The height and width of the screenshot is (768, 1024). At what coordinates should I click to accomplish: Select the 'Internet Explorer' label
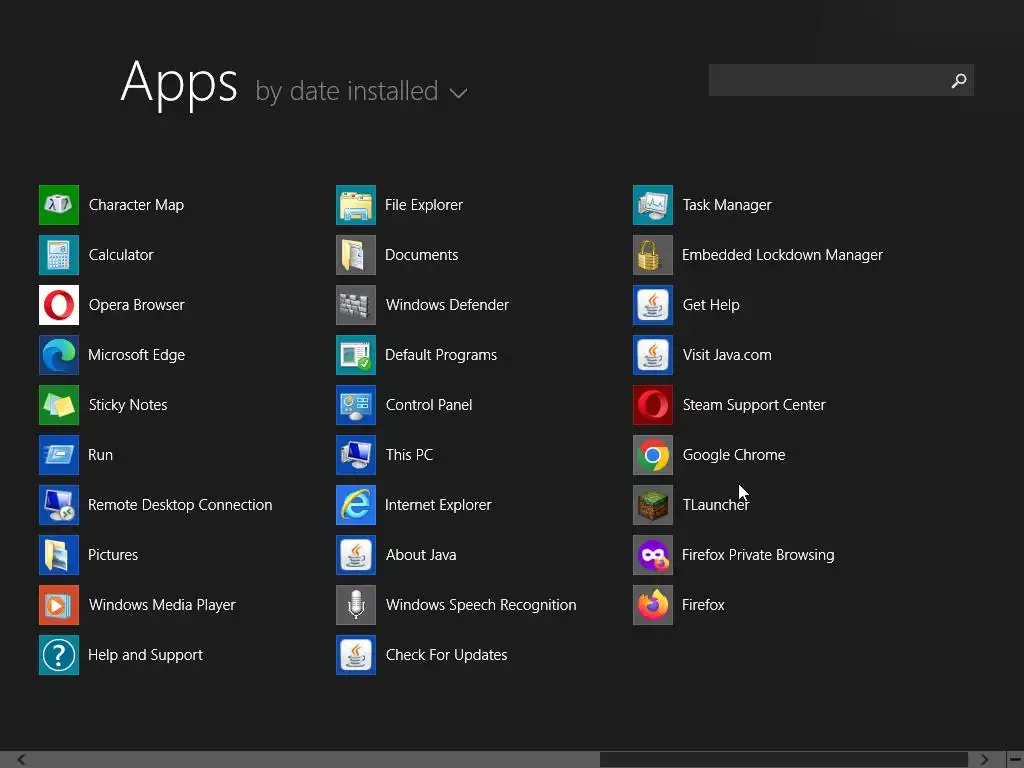click(x=438, y=505)
